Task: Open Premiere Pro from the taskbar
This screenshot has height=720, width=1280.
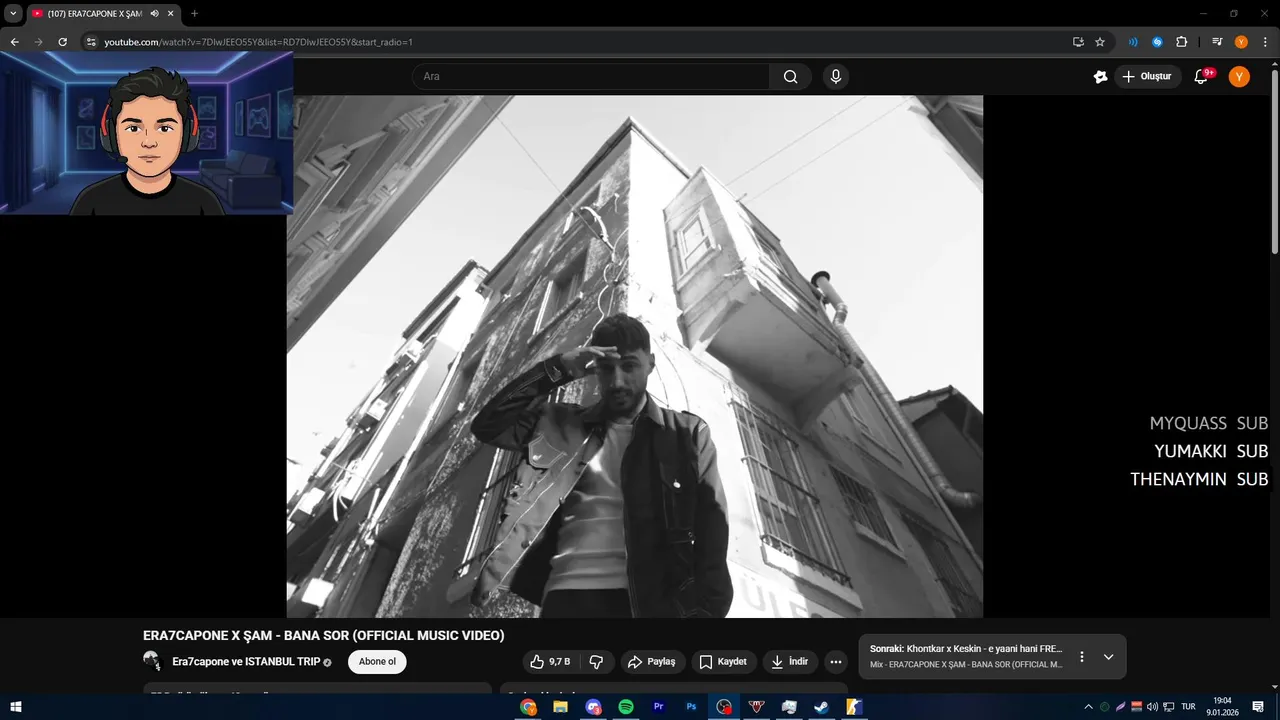Action: pos(658,707)
